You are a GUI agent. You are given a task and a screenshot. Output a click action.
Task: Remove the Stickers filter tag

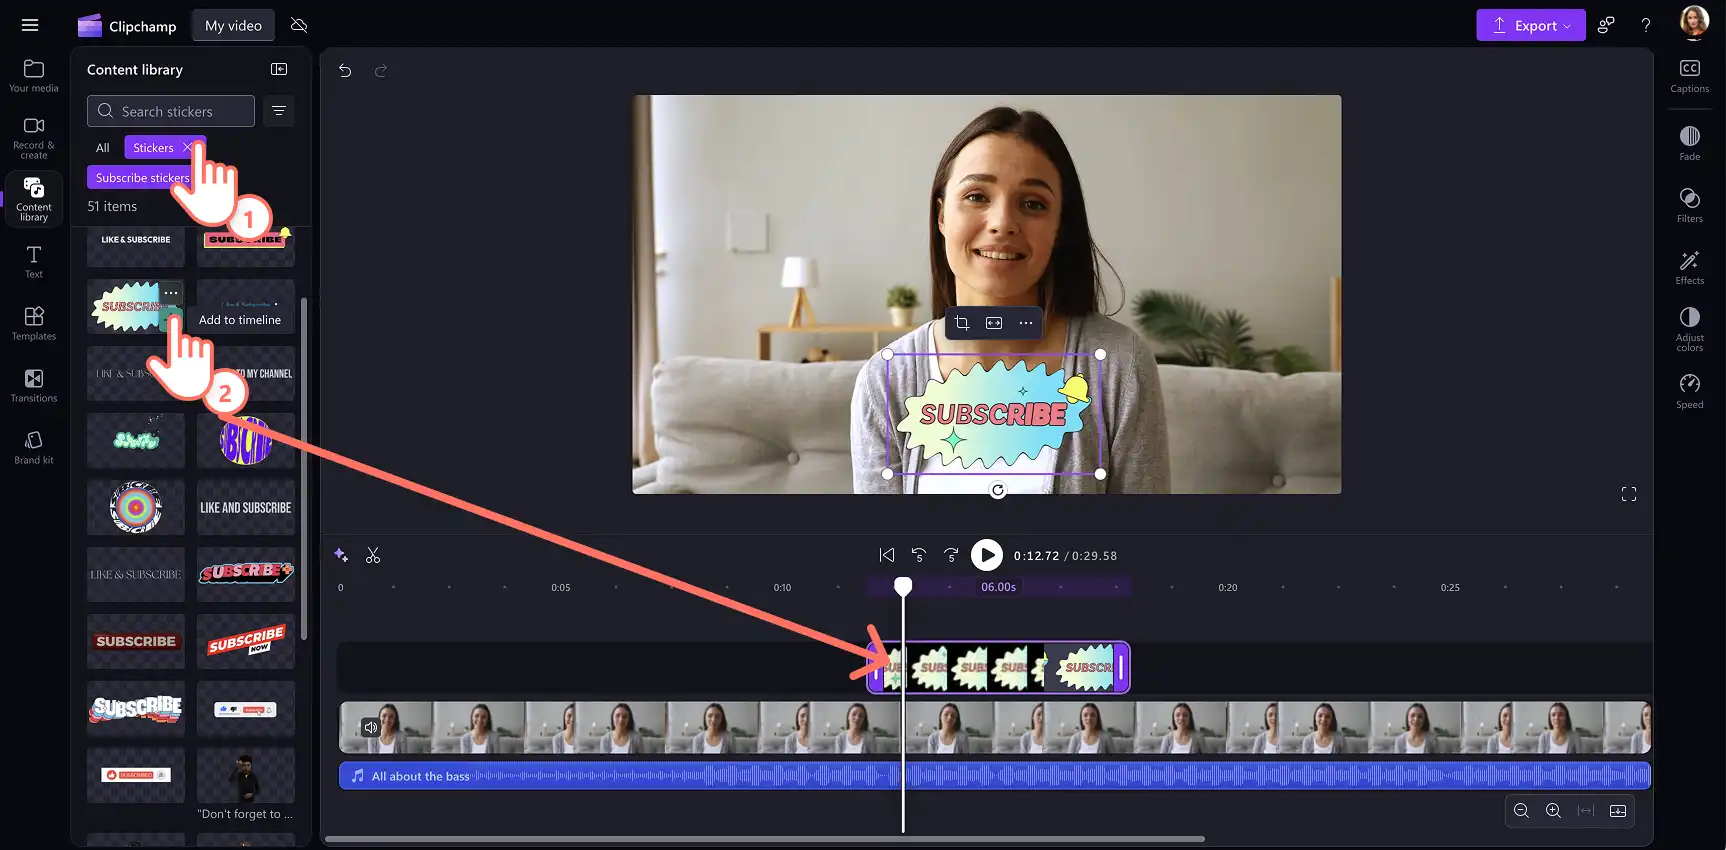coord(187,147)
